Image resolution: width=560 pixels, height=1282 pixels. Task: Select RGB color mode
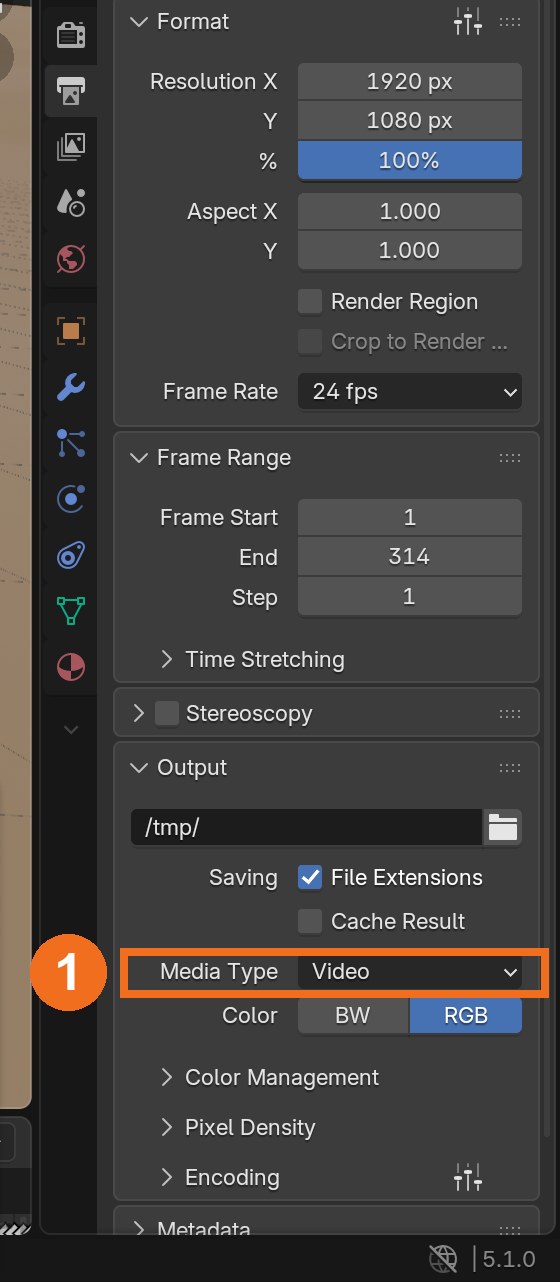[466, 1015]
